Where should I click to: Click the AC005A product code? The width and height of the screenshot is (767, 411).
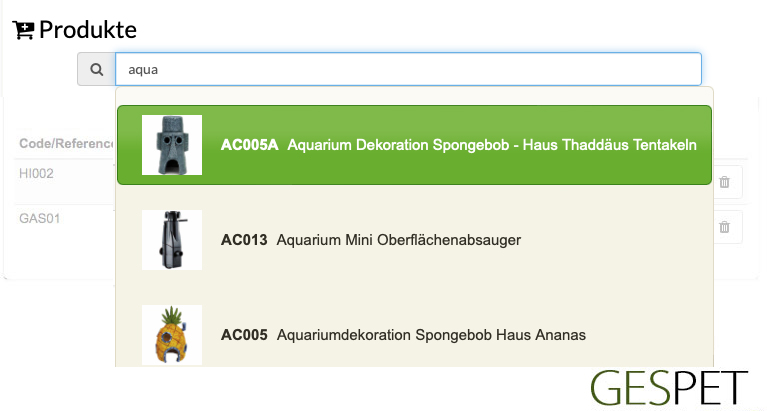point(249,145)
